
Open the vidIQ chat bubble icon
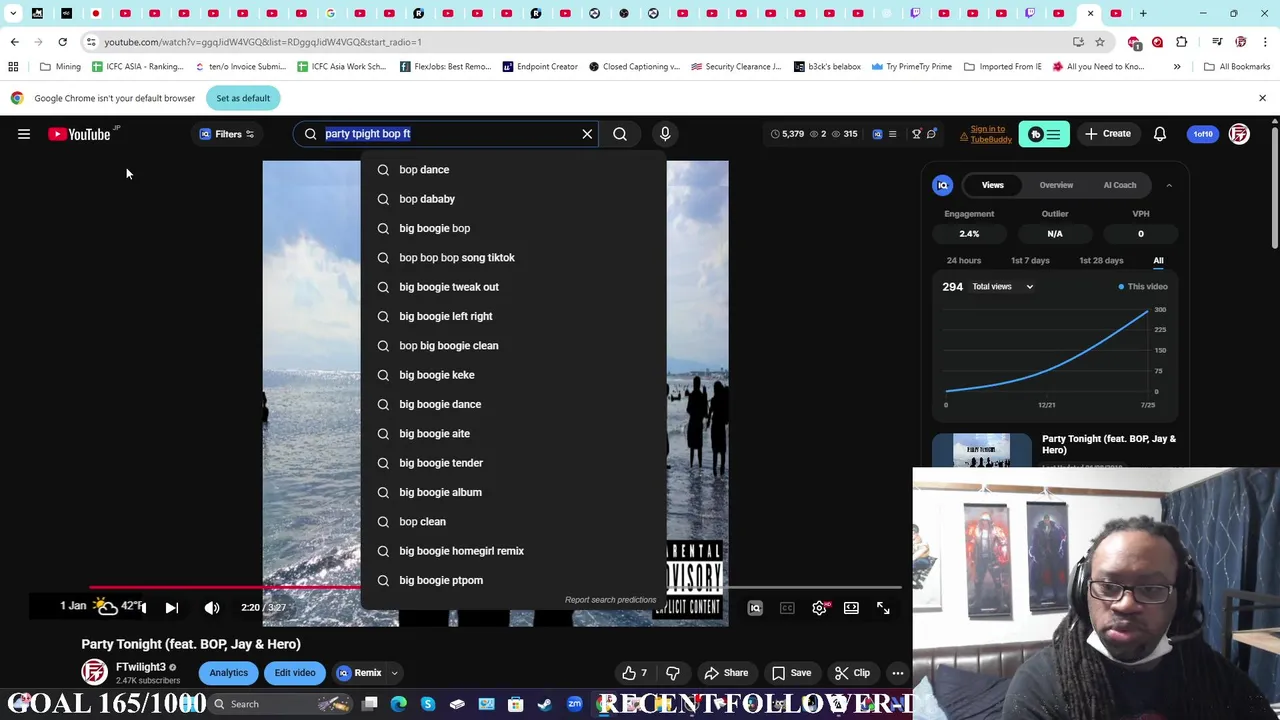(x=931, y=134)
